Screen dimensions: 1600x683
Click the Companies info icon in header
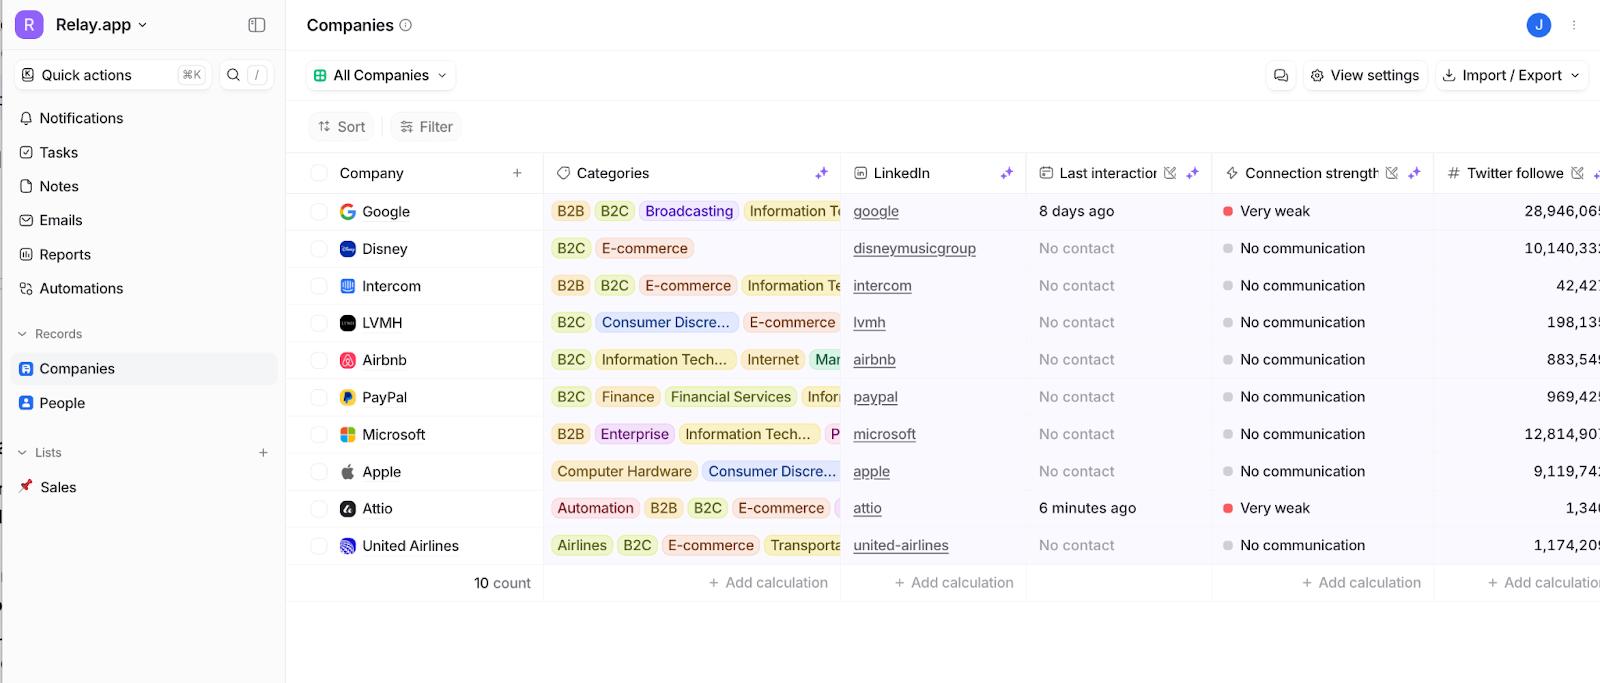[406, 25]
